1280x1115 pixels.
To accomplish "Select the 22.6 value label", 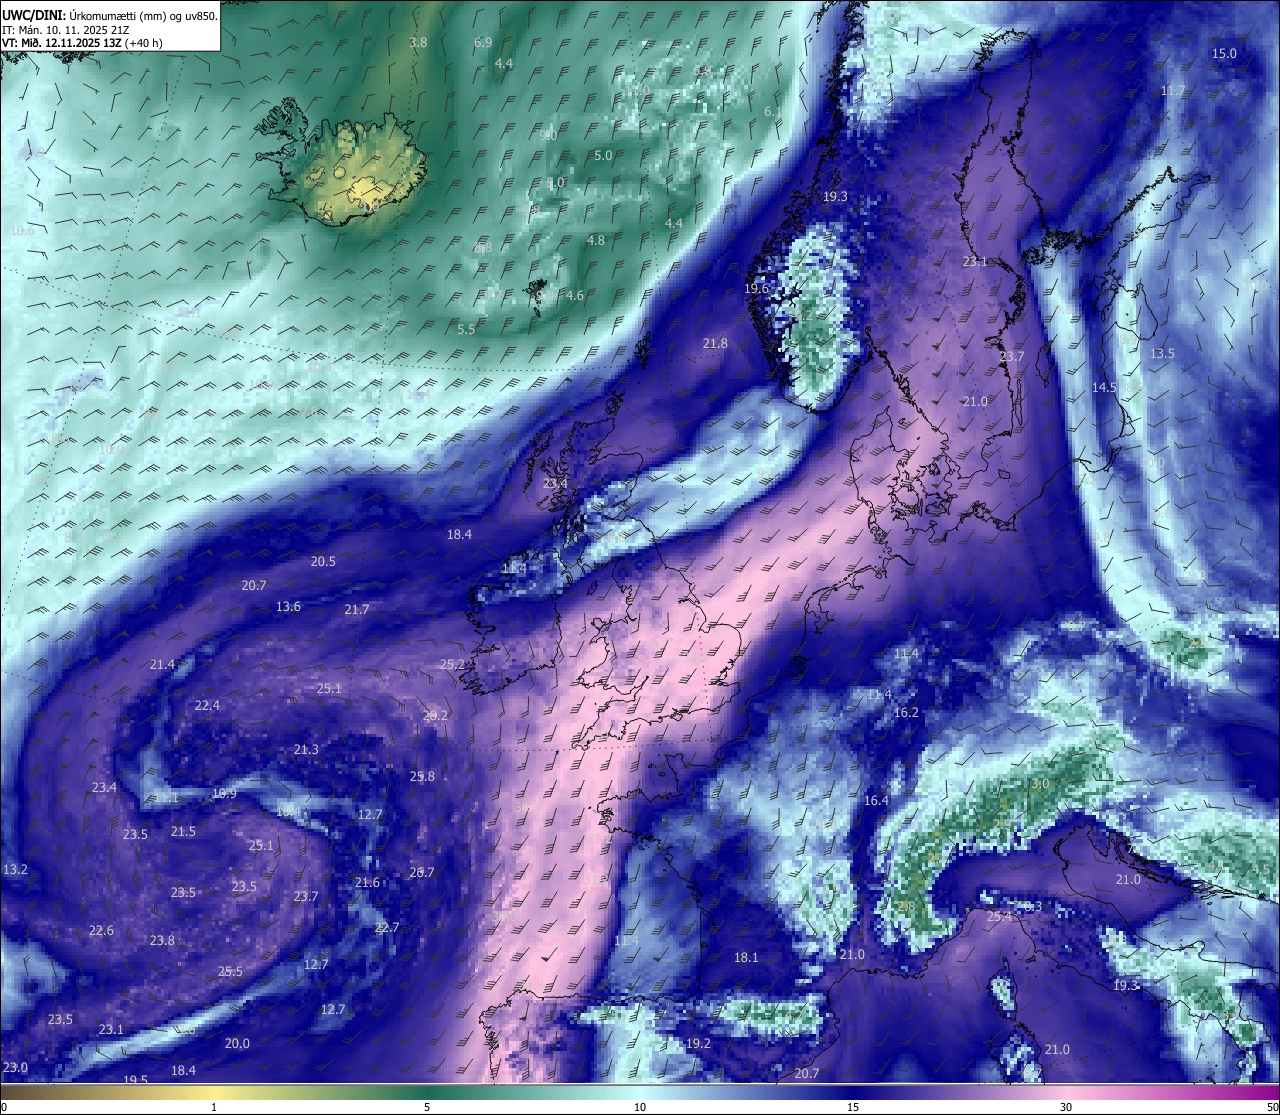I will [x=101, y=931].
